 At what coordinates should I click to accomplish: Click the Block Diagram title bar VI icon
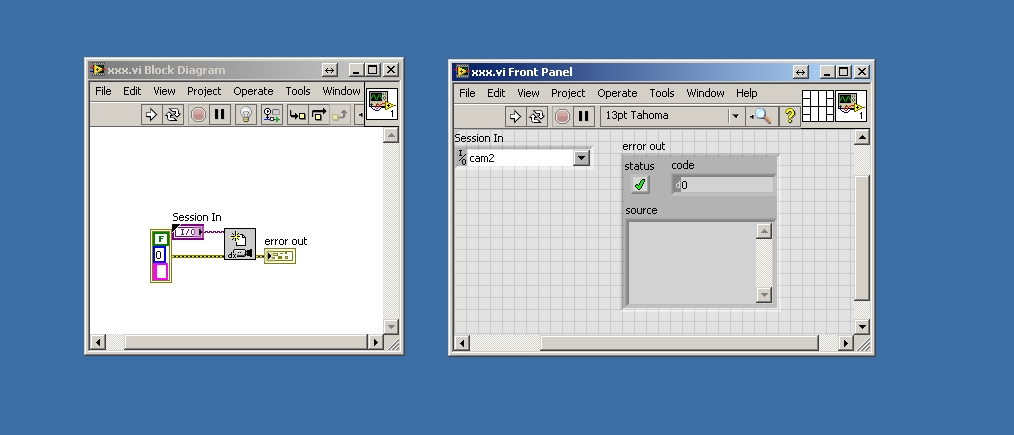point(98,70)
